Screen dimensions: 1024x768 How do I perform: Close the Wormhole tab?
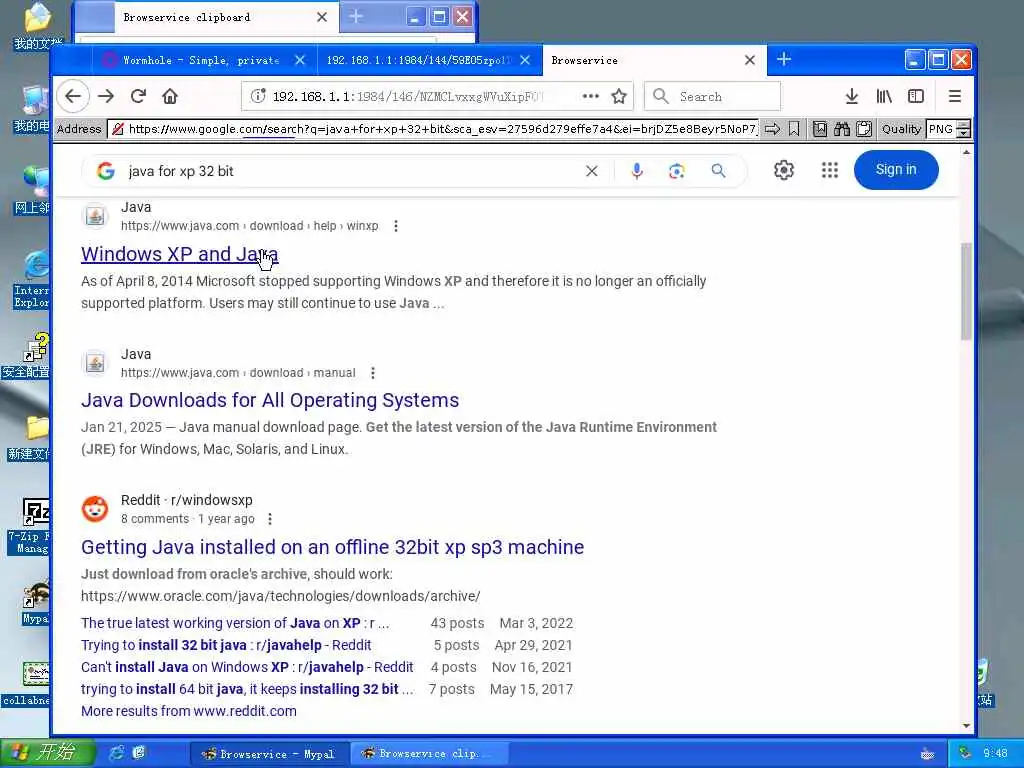[x=300, y=60]
